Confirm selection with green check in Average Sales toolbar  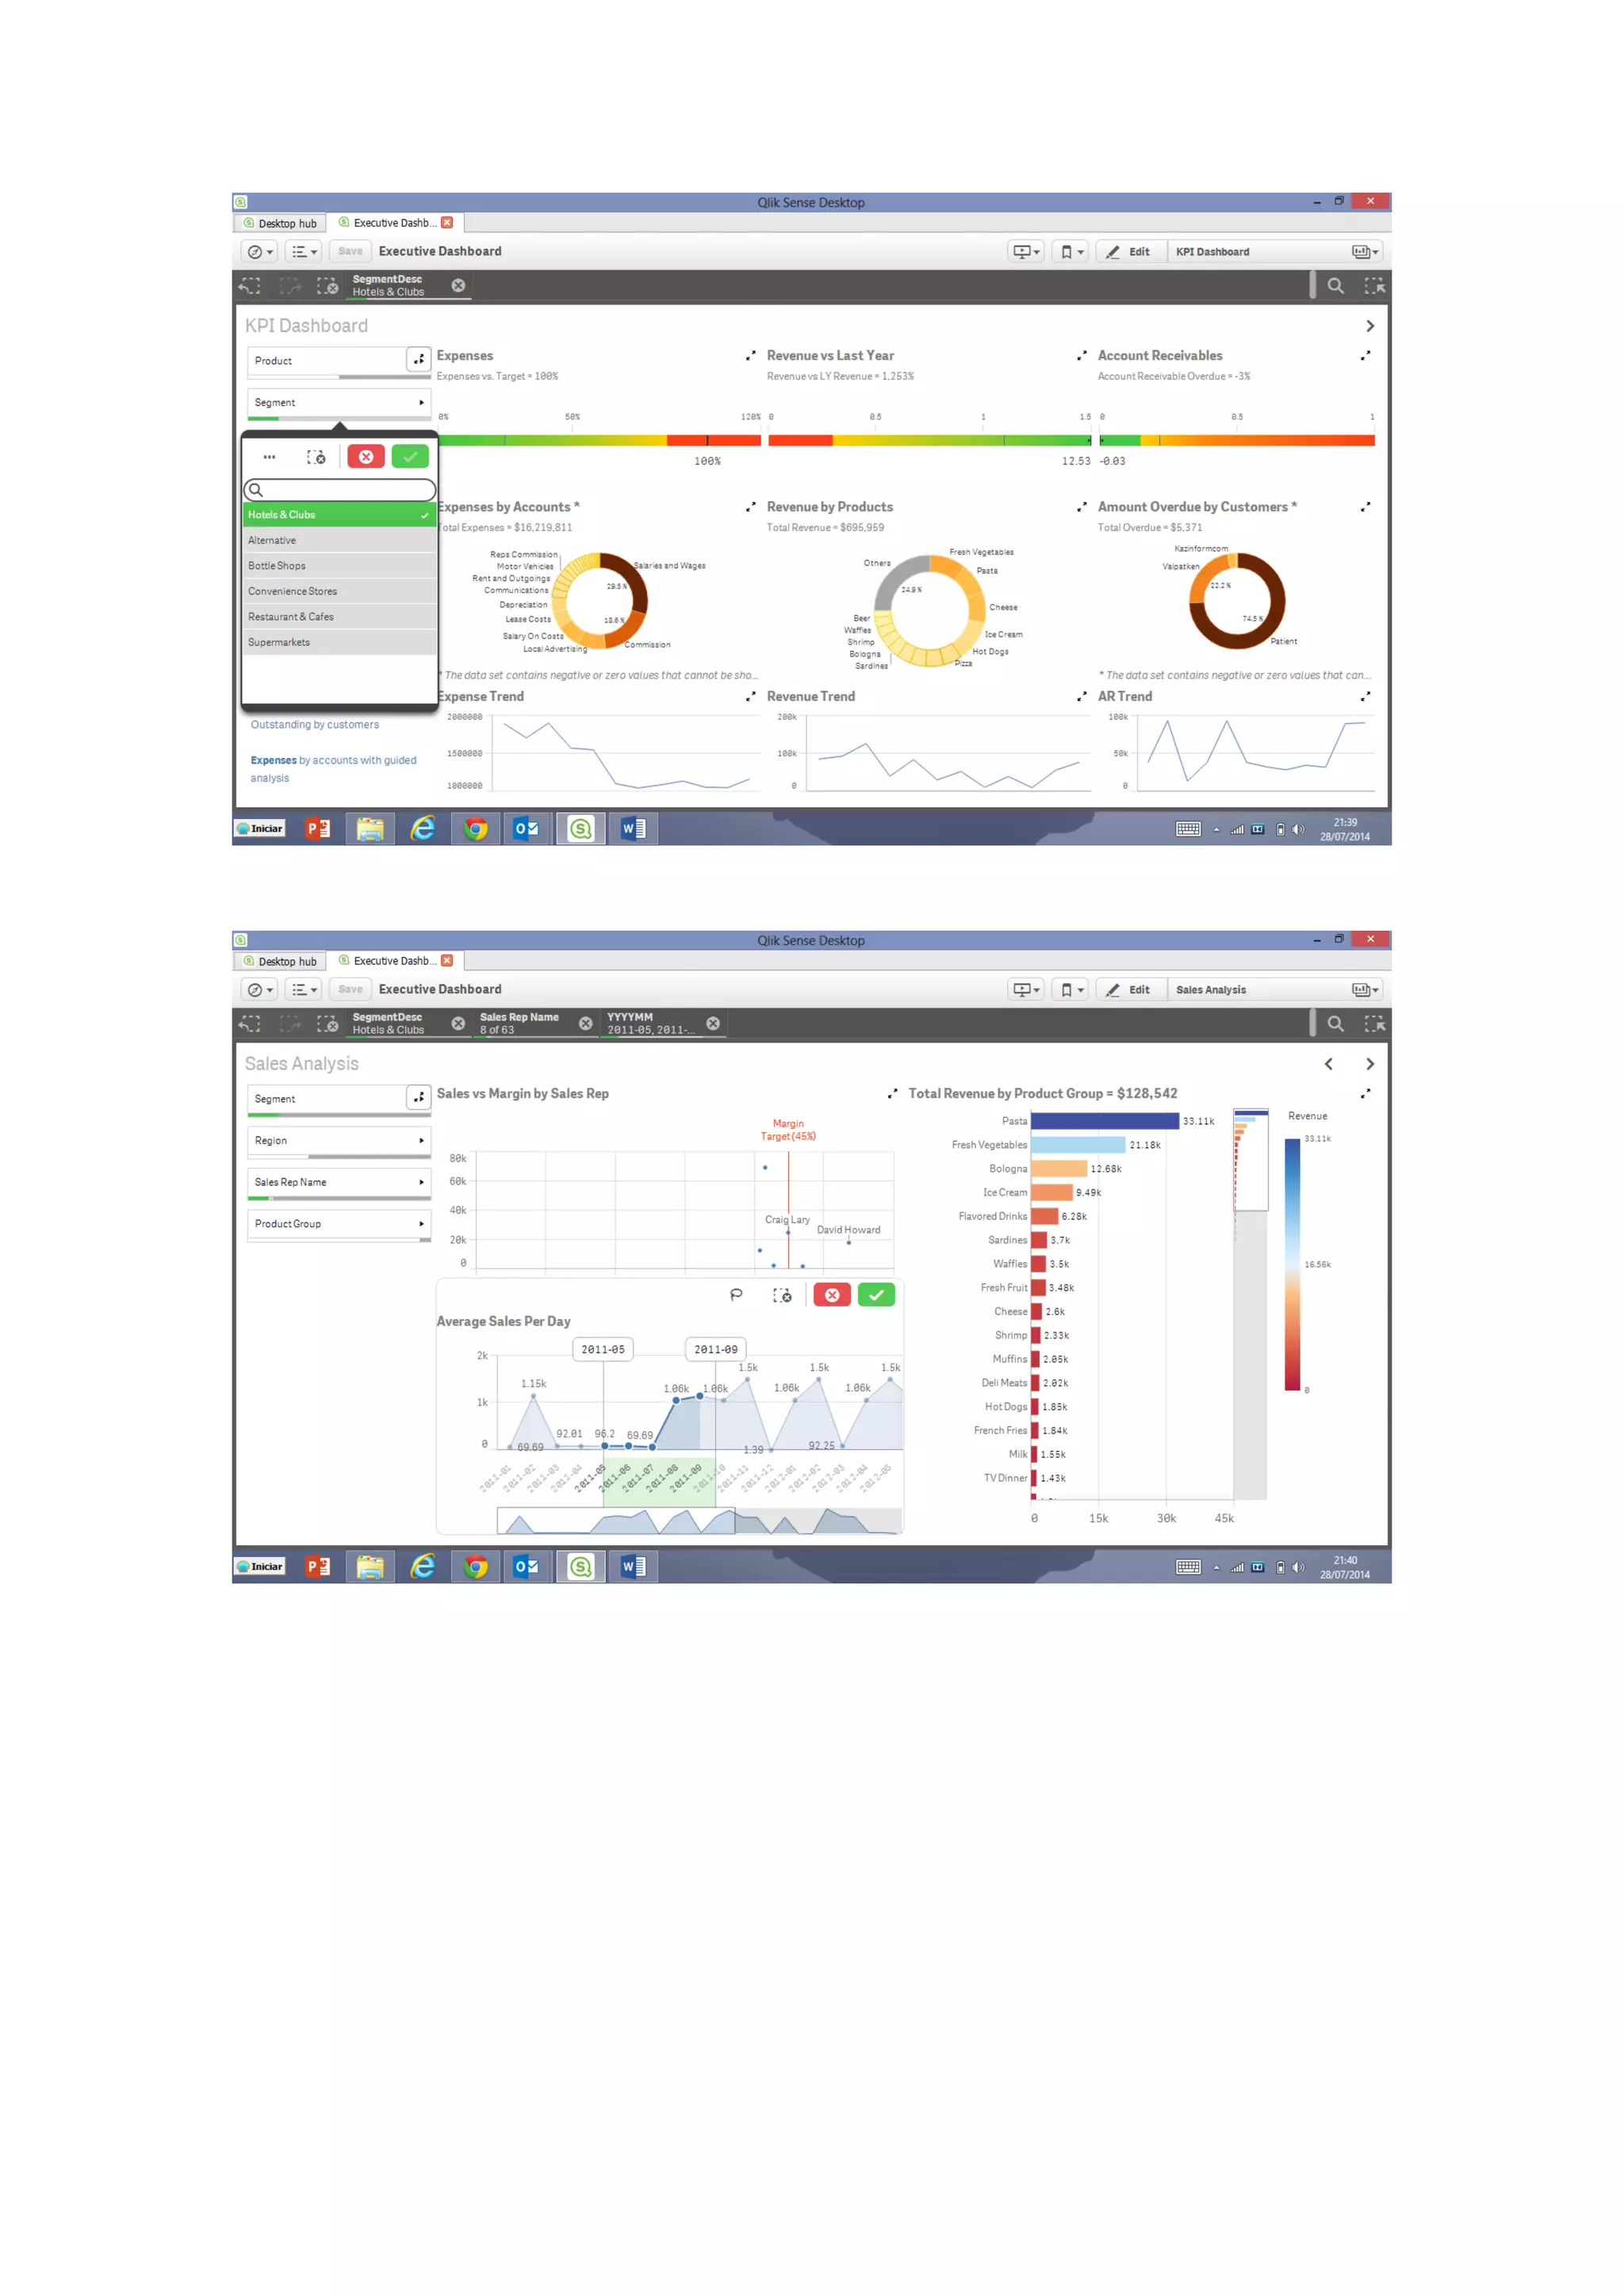[x=876, y=1295]
